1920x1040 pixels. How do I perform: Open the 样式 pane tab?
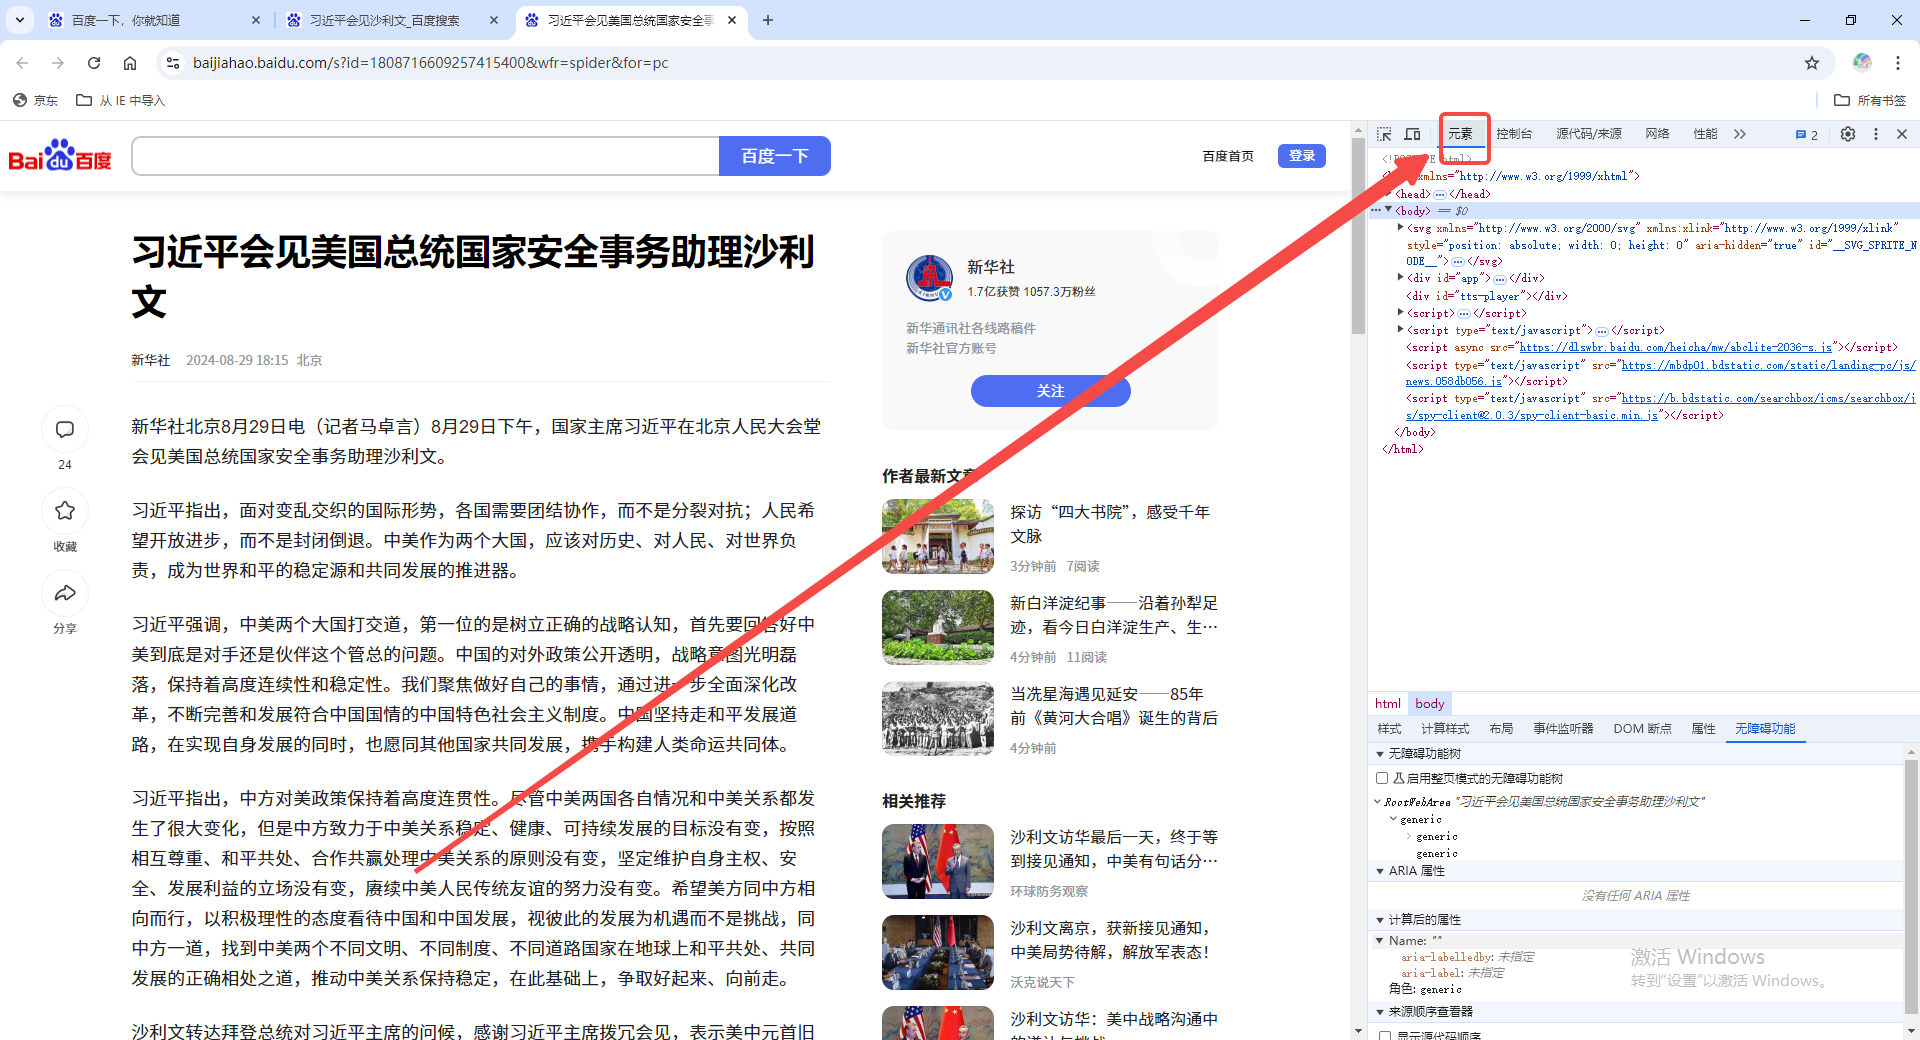click(x=1389, y=729)
